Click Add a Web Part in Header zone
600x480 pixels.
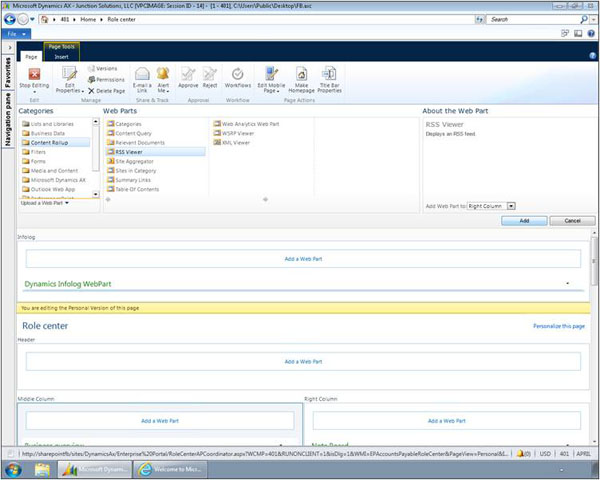(303, 361)
